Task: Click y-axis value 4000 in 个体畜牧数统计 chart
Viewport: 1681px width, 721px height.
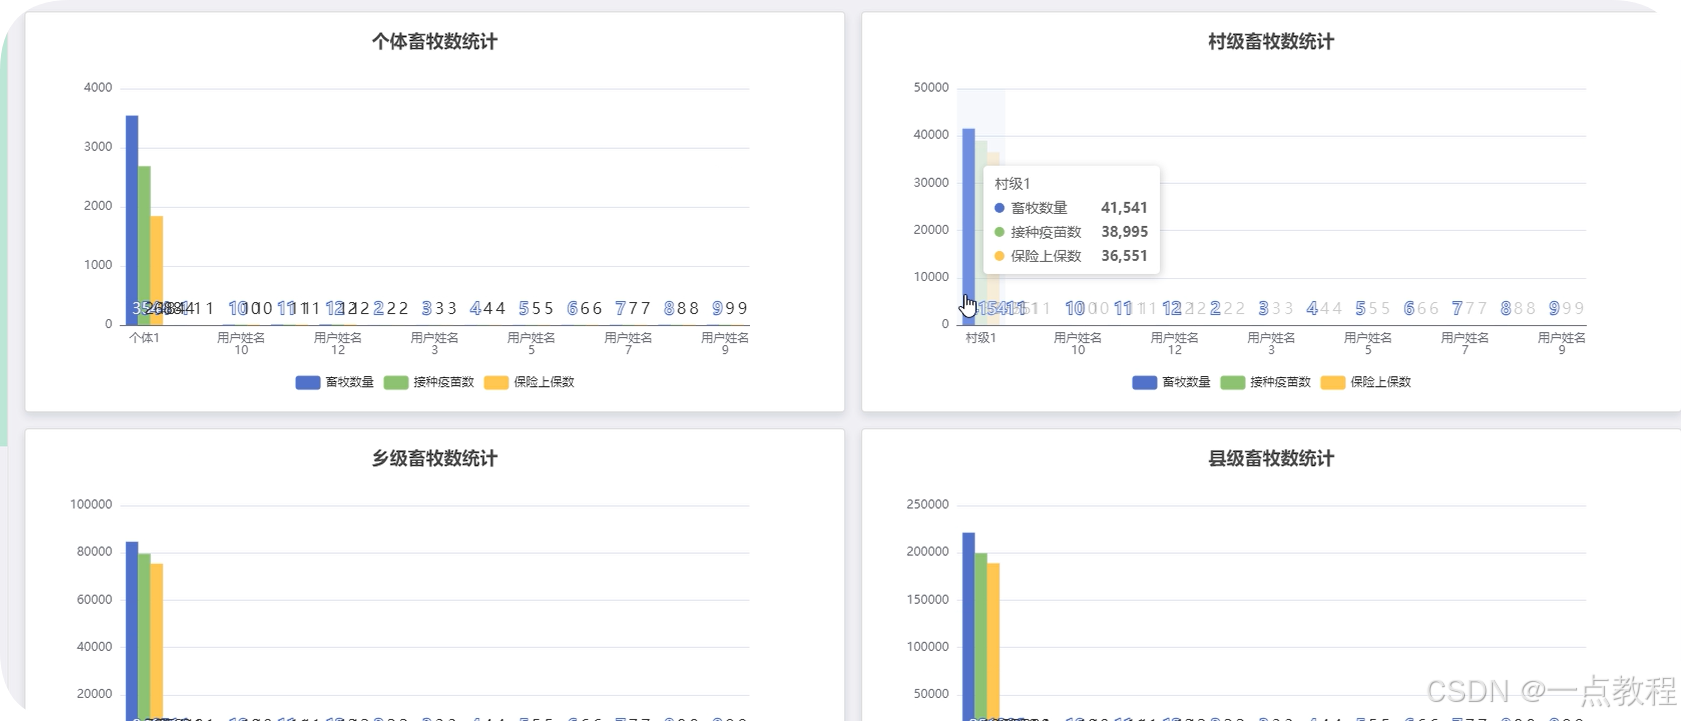Action: [x=98, y=88]
